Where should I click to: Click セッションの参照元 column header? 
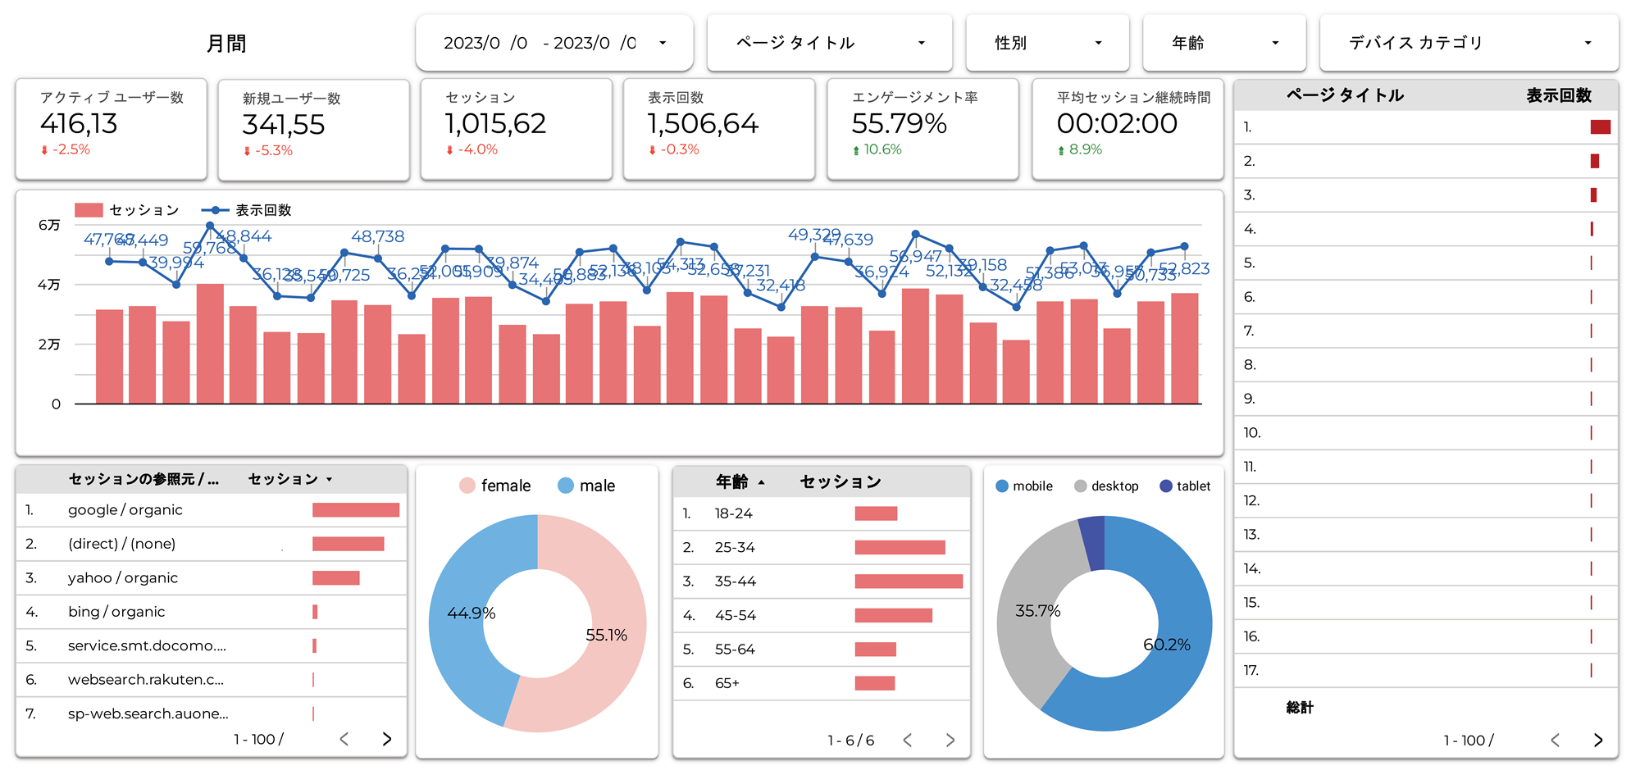coord(143,480)
